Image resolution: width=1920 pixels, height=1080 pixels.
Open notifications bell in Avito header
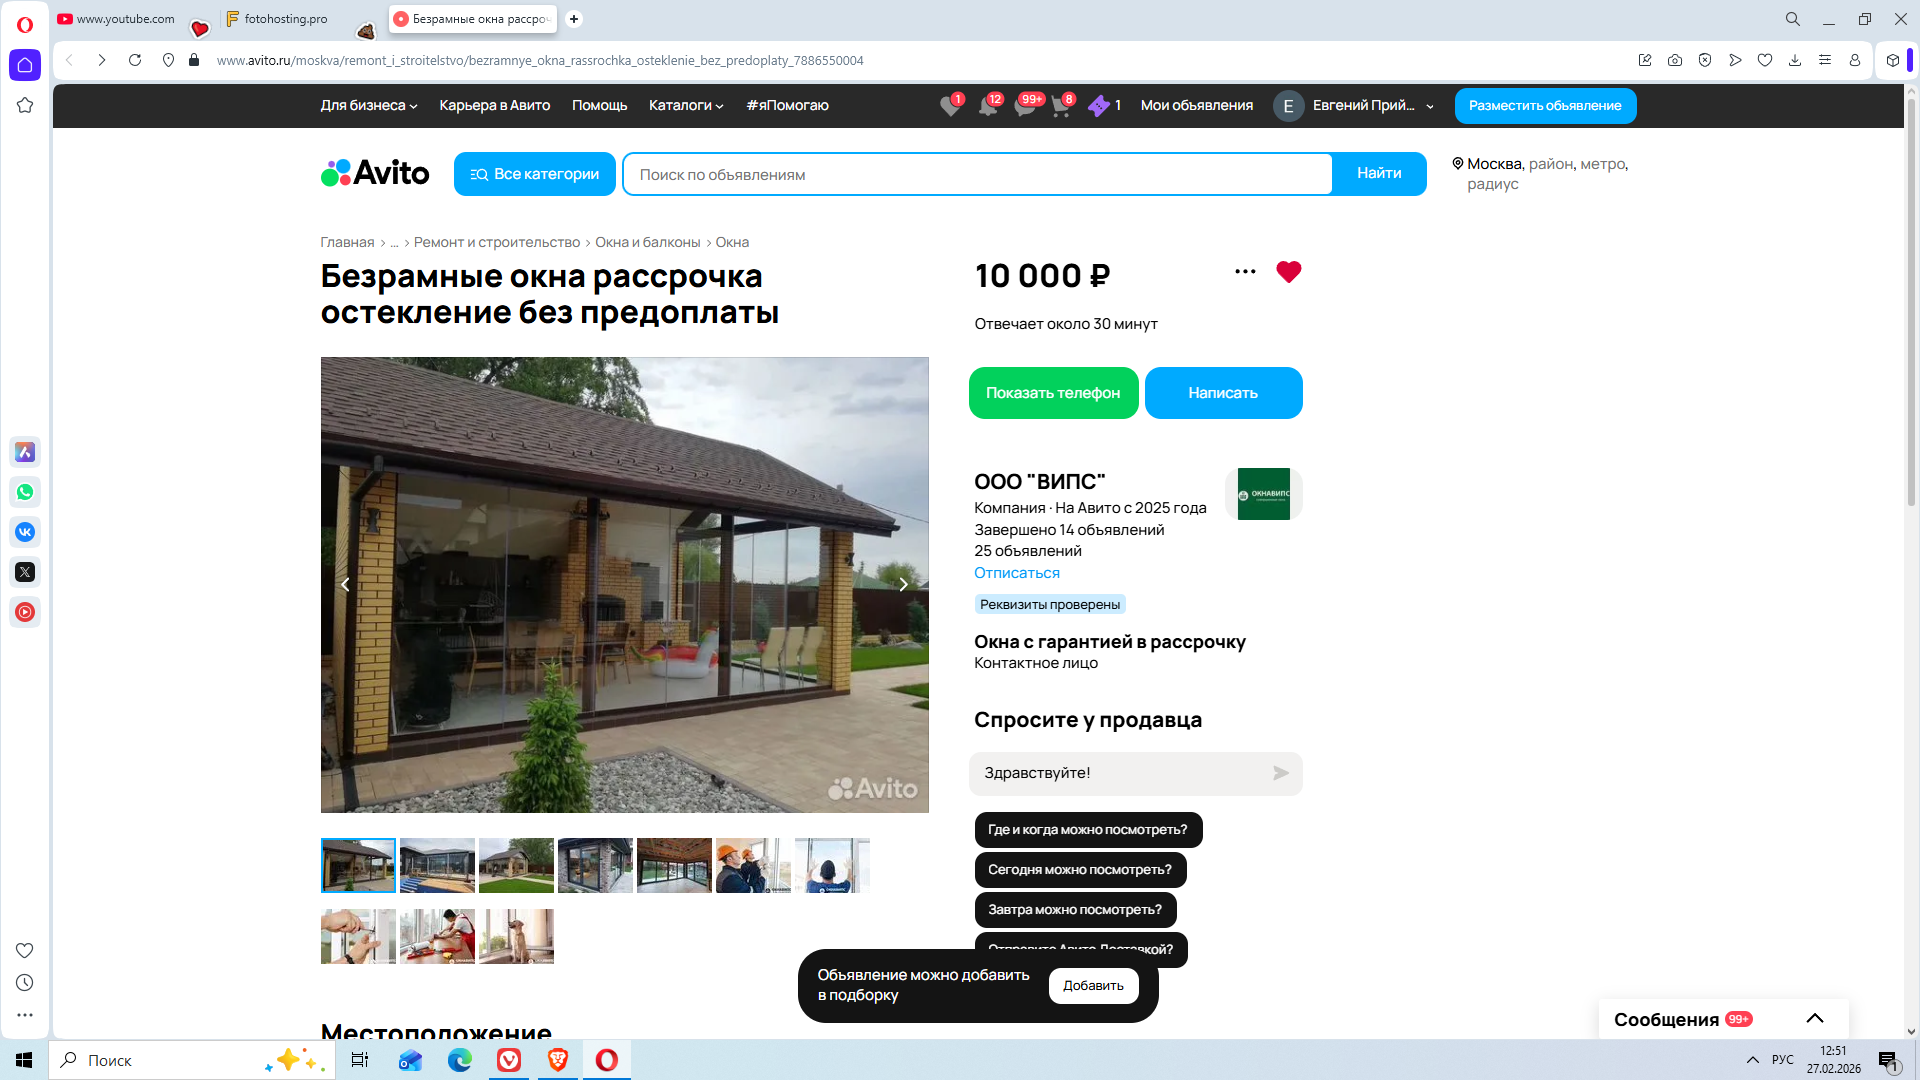(x=988, y=106)
